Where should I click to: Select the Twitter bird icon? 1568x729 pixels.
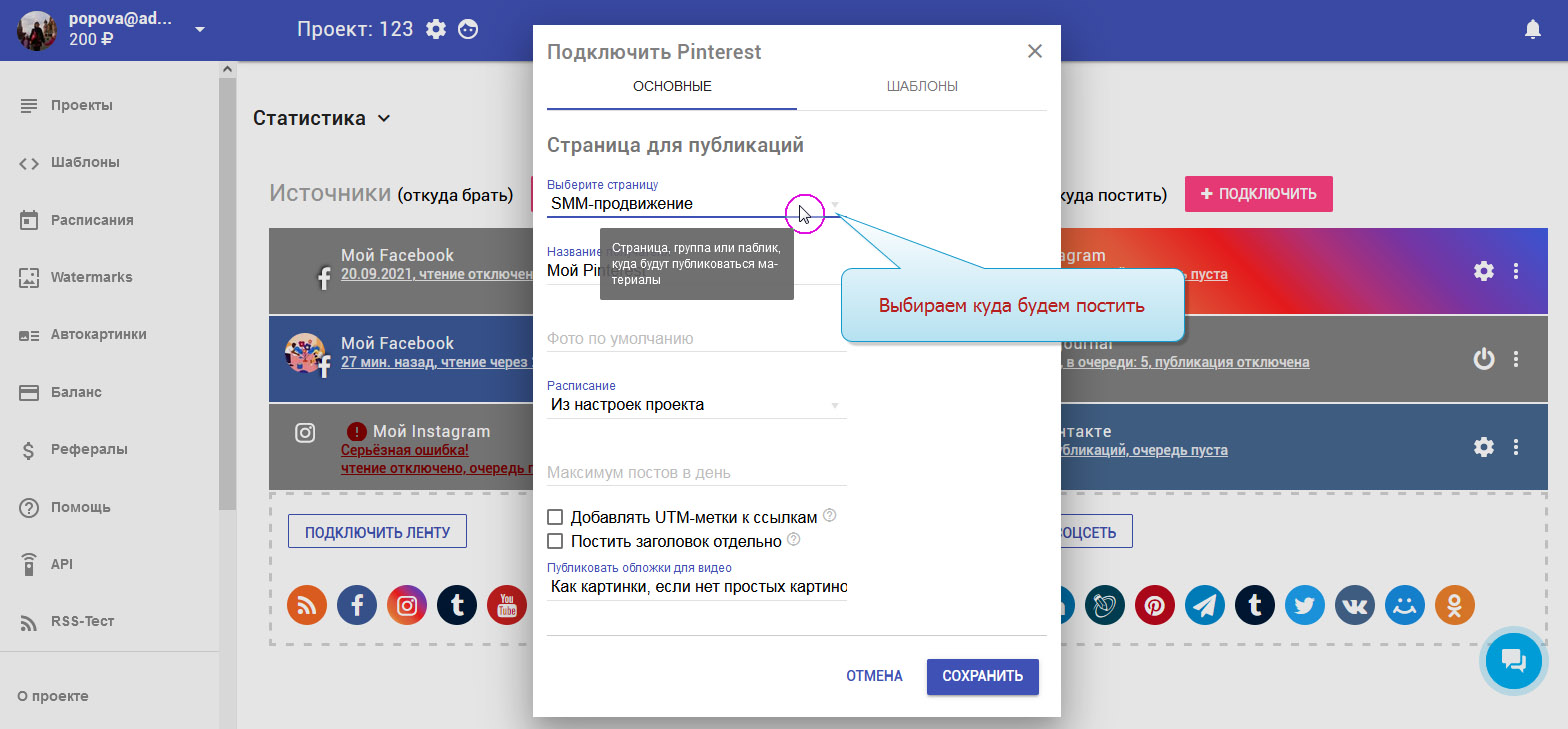coord(1305,605)
